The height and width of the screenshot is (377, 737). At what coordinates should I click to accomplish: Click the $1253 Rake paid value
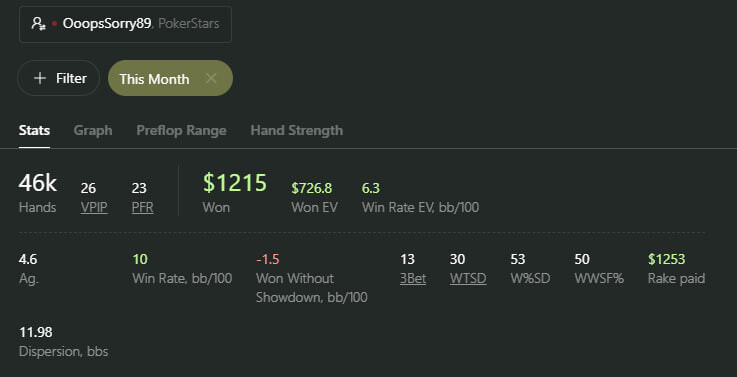666,259
